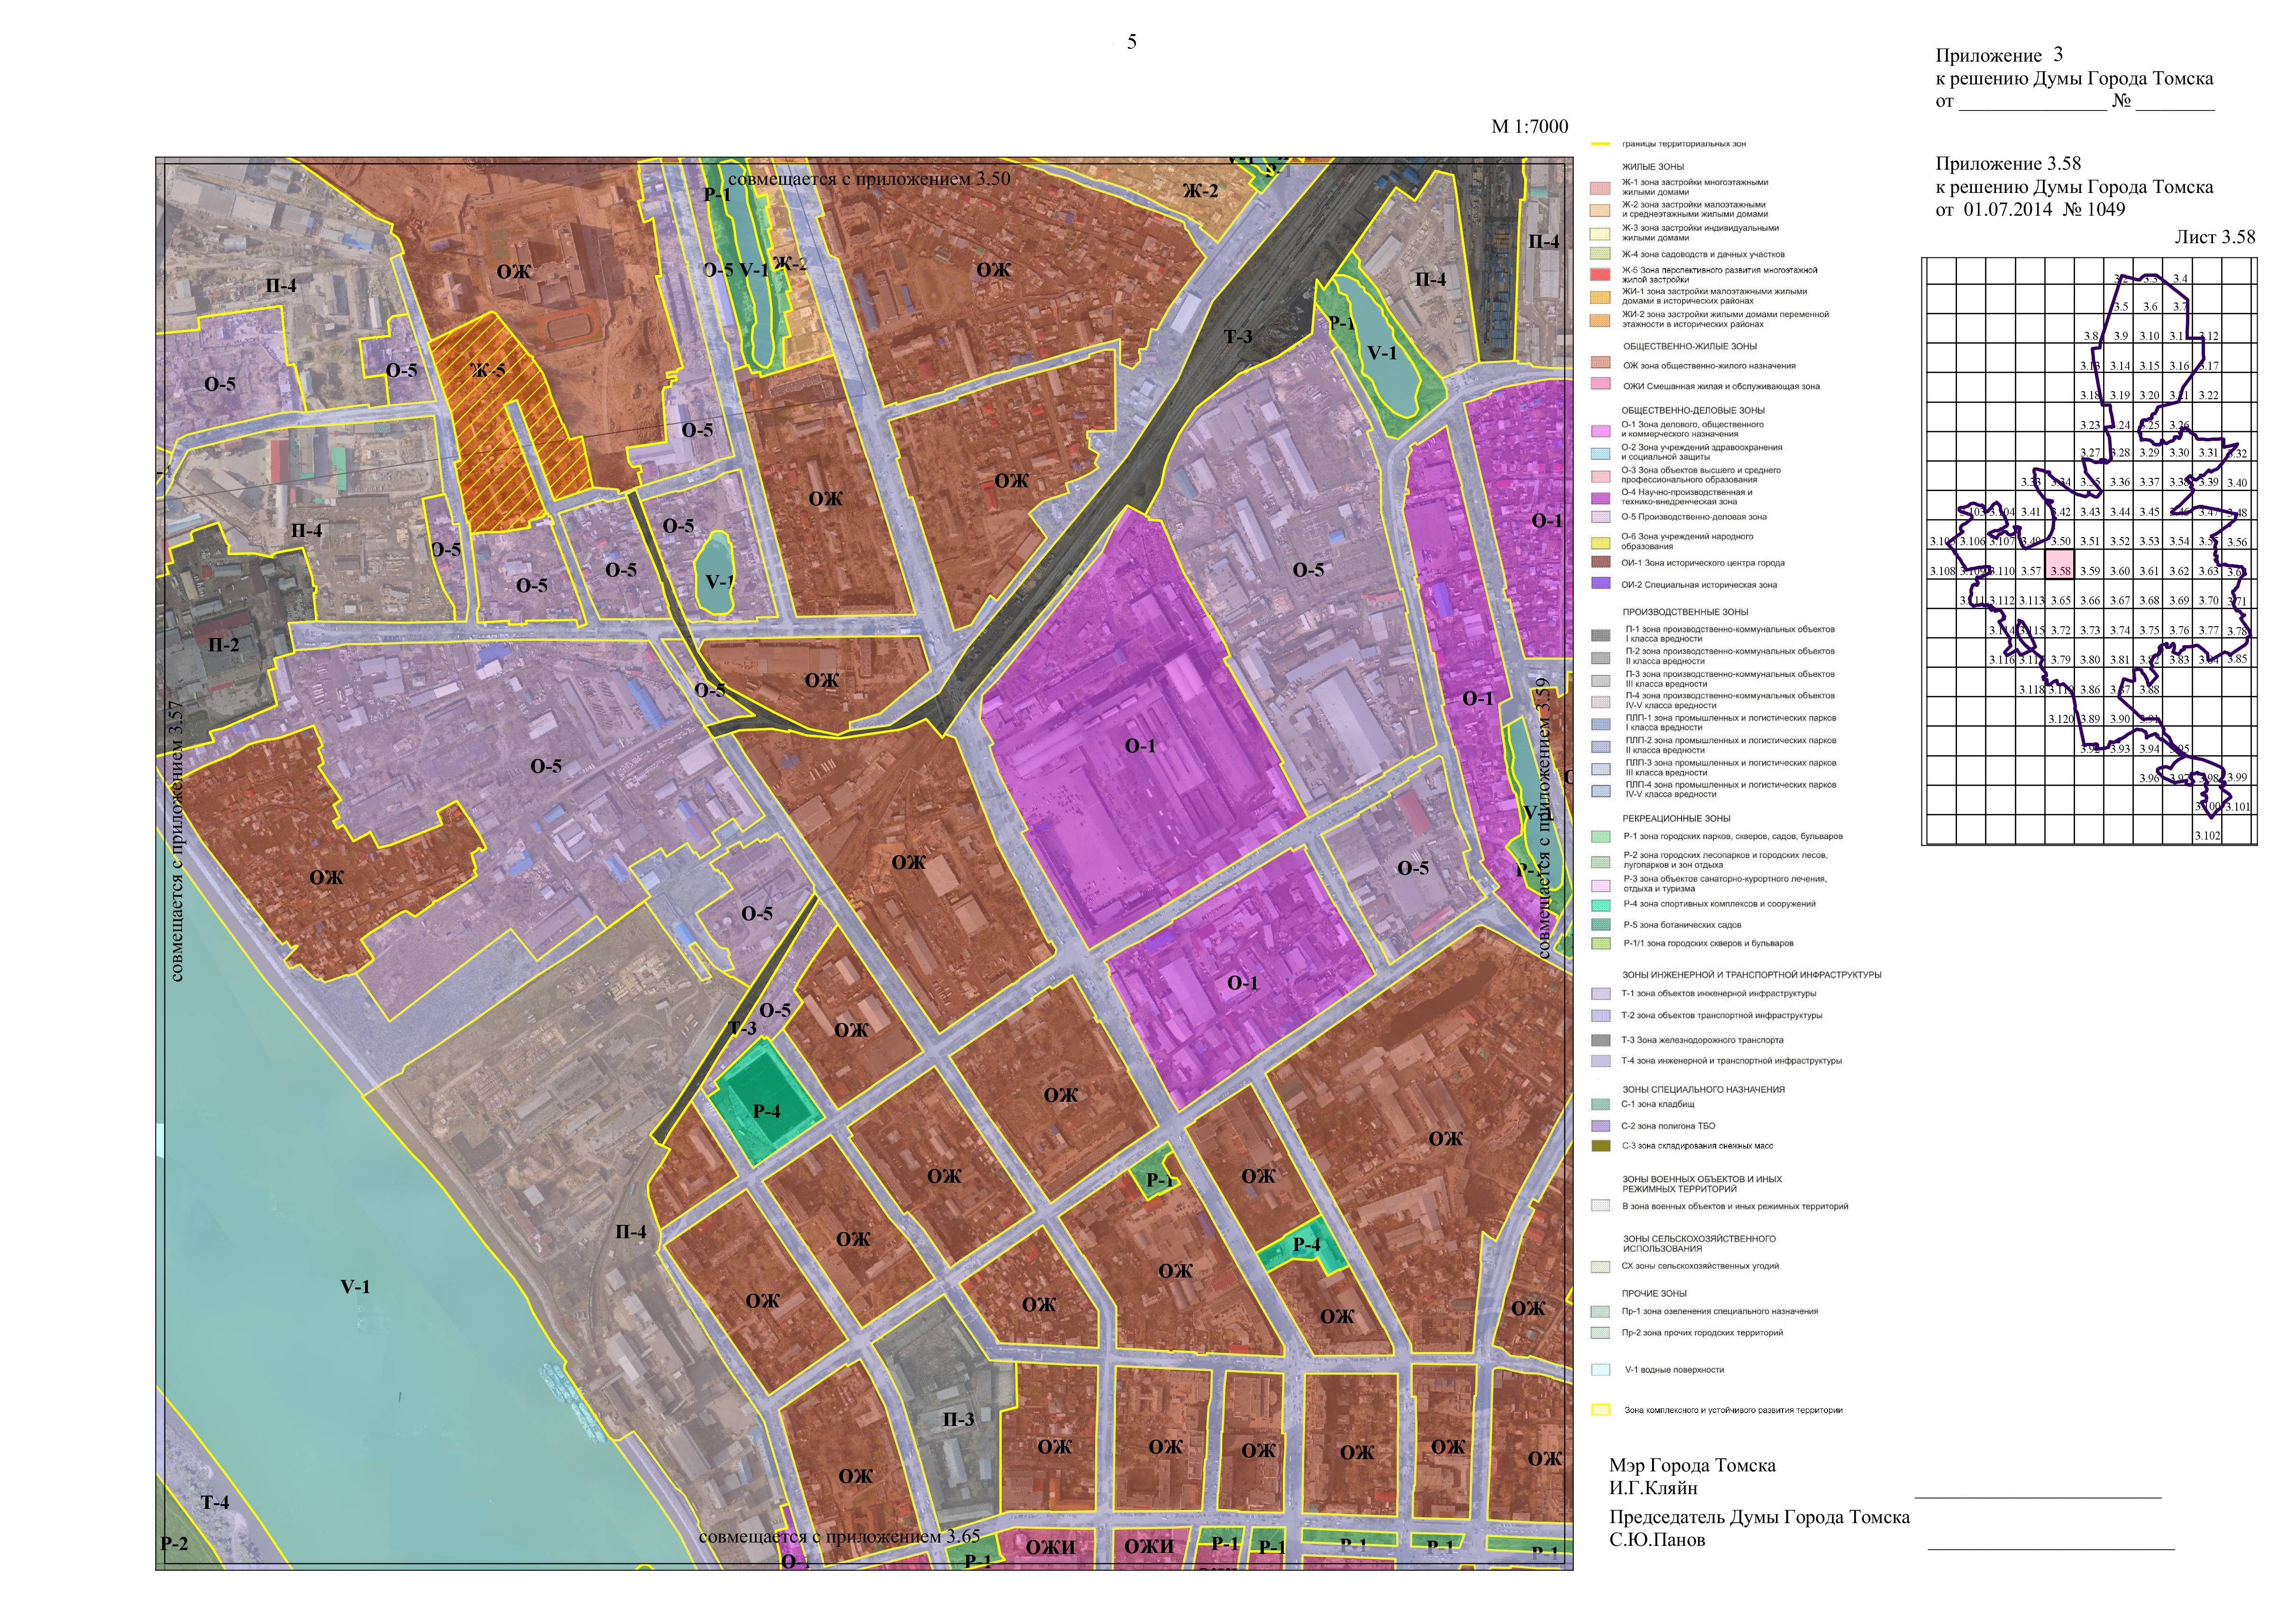Click the 'совмещается с приложением 3.50' text

click(869, 179)
